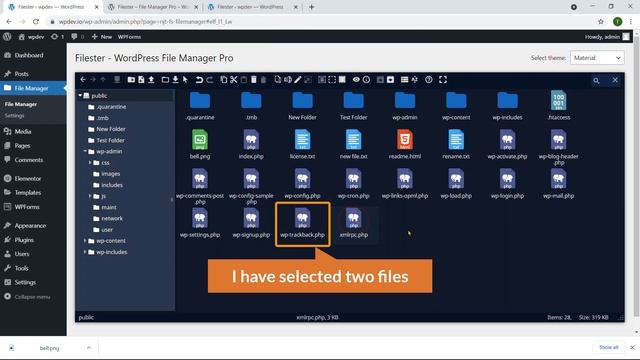Click the Rename toolbar icon

[288, 80]
